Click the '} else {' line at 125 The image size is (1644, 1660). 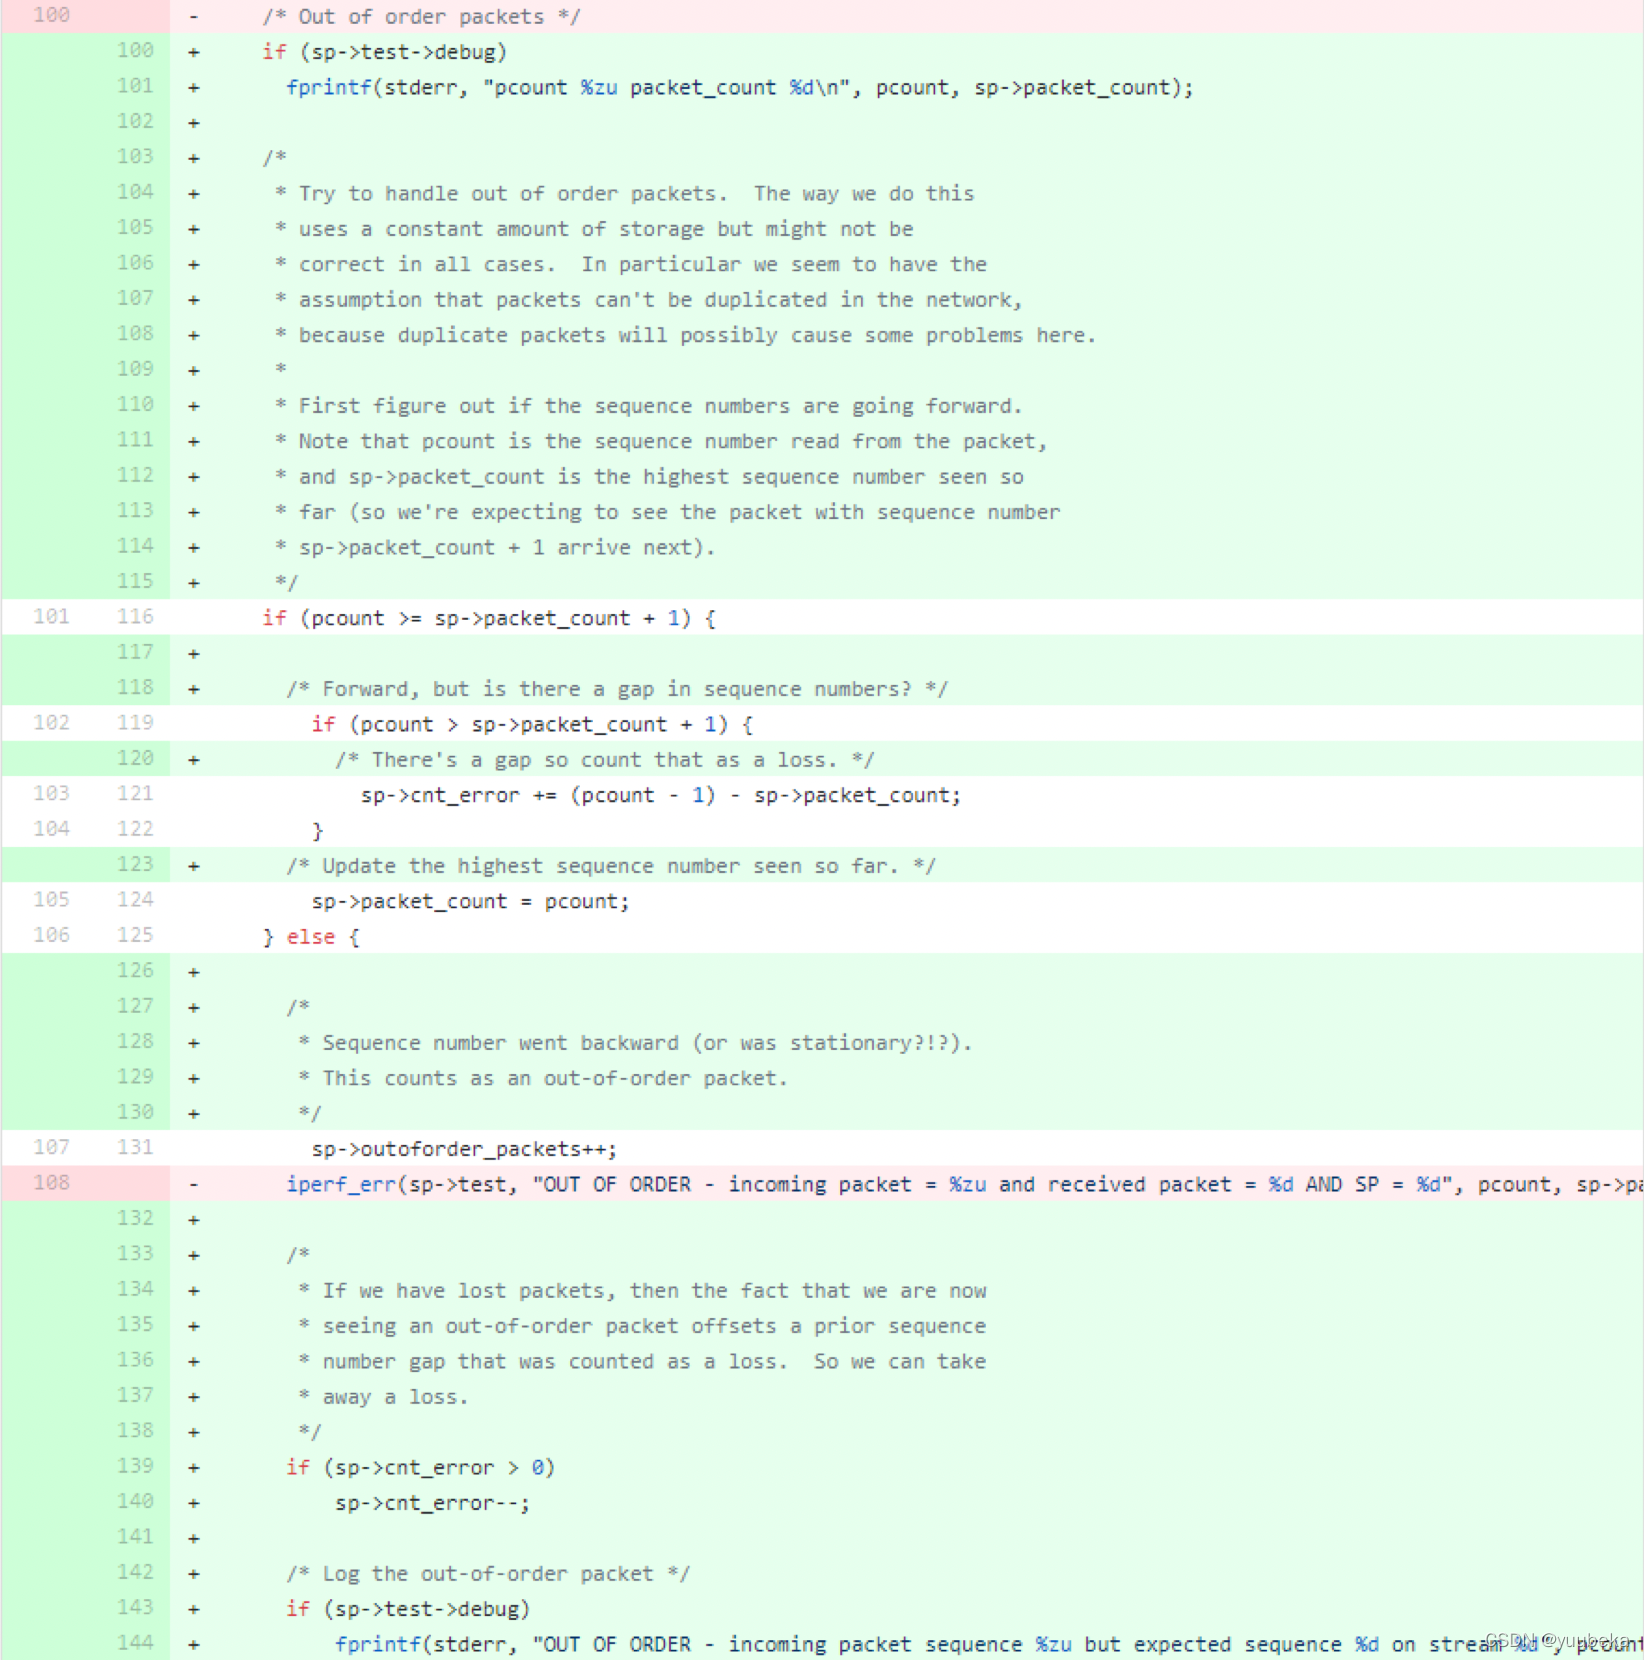(311, 937)
